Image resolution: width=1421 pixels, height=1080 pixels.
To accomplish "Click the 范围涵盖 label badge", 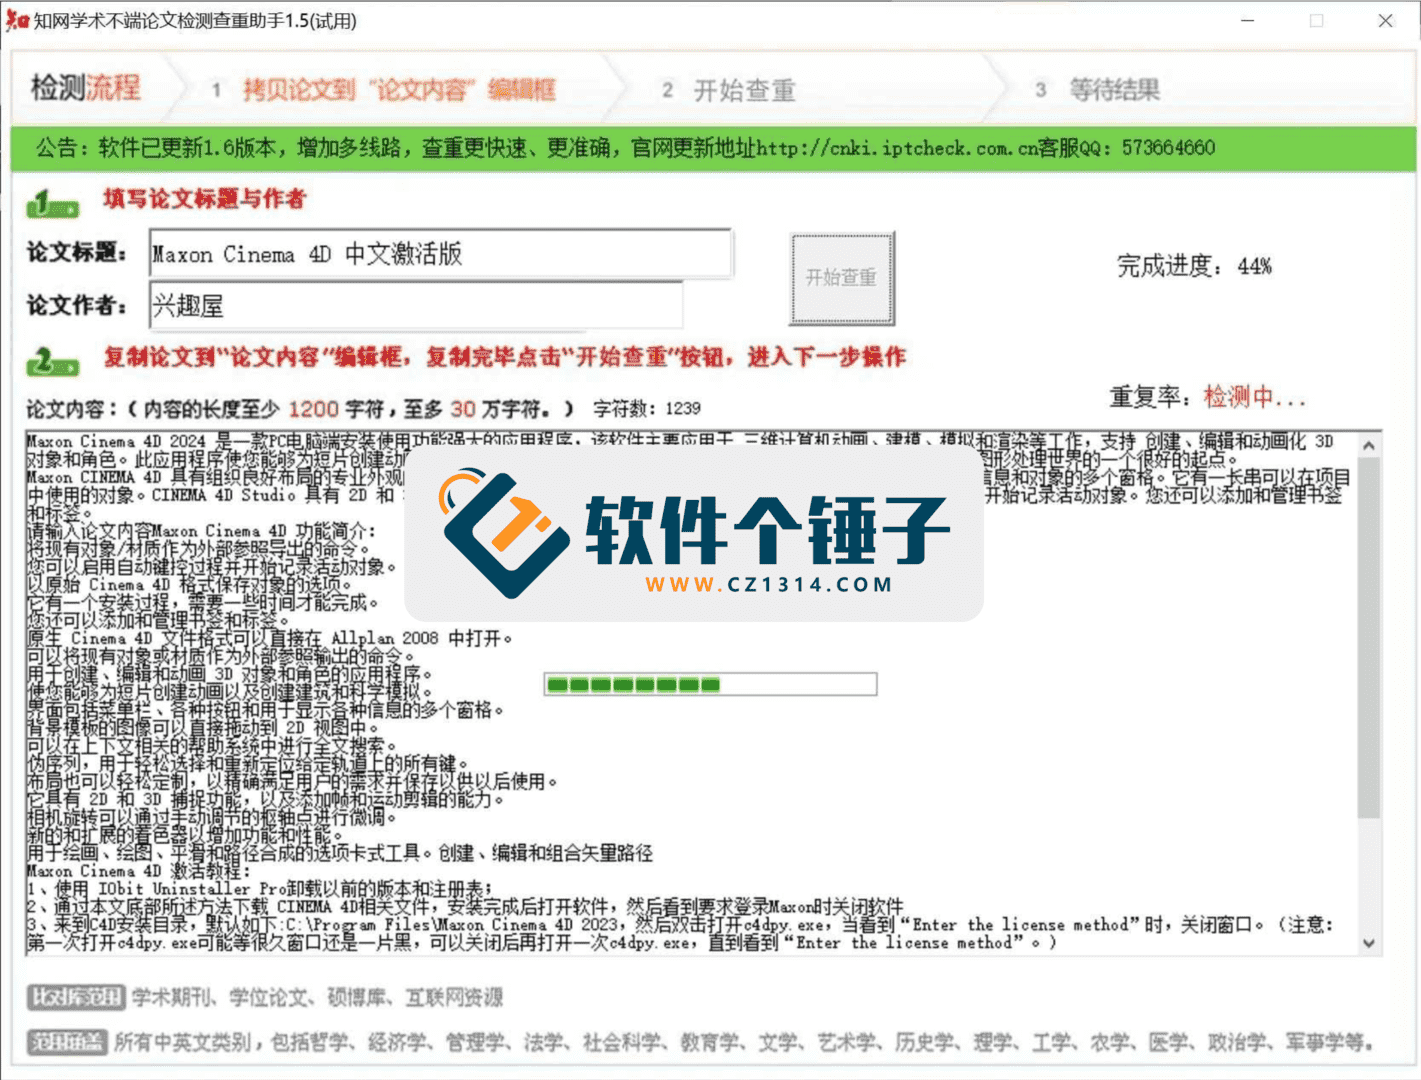I will click(66, 1042).
